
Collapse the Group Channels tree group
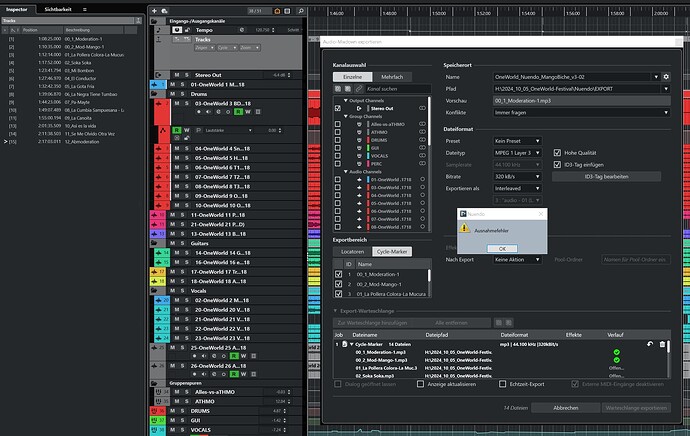(345, 117)
